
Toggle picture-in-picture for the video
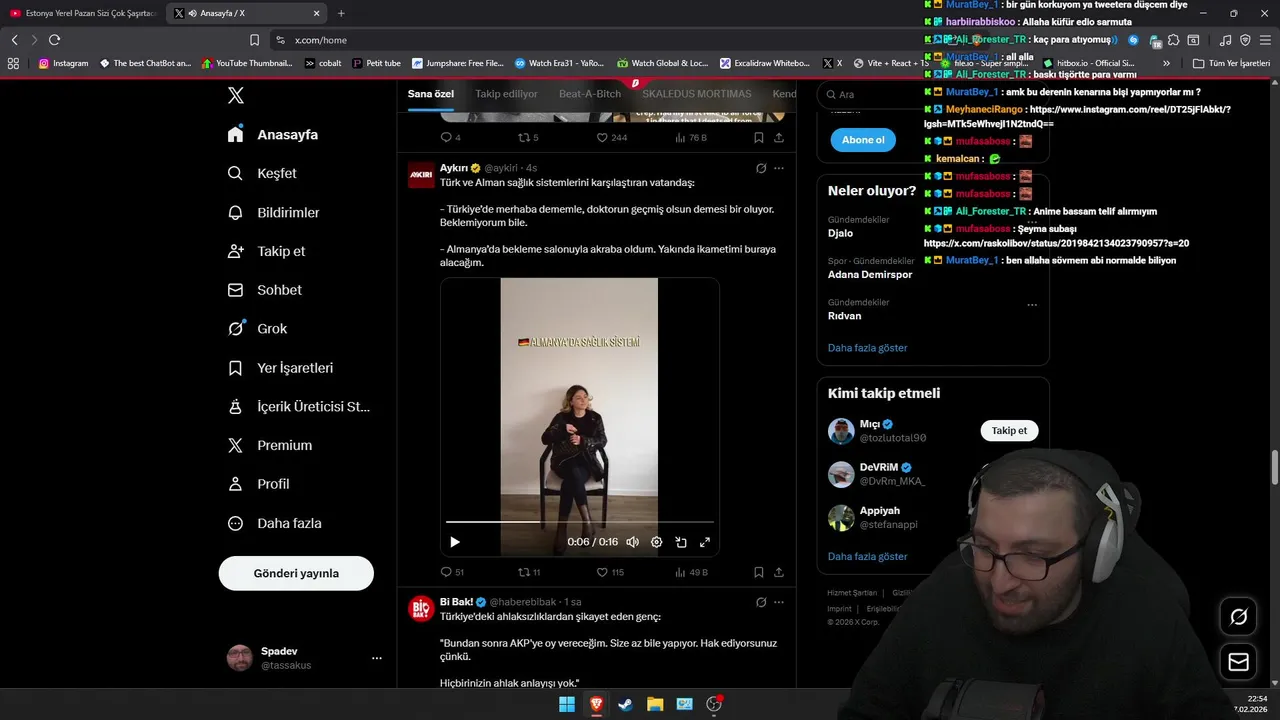pyautogui.click(x=681, y=542)
